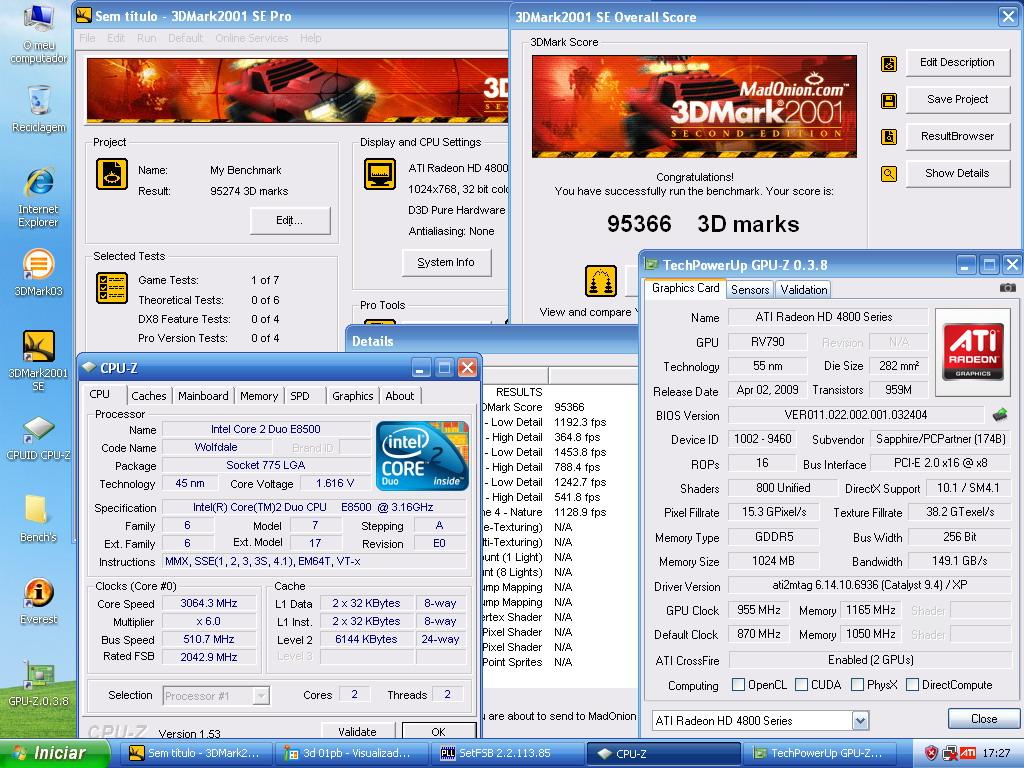Click the Project icon in 3DMark2001 window
The height and width of the screenshot is (768, 1024).
(112, 174)
